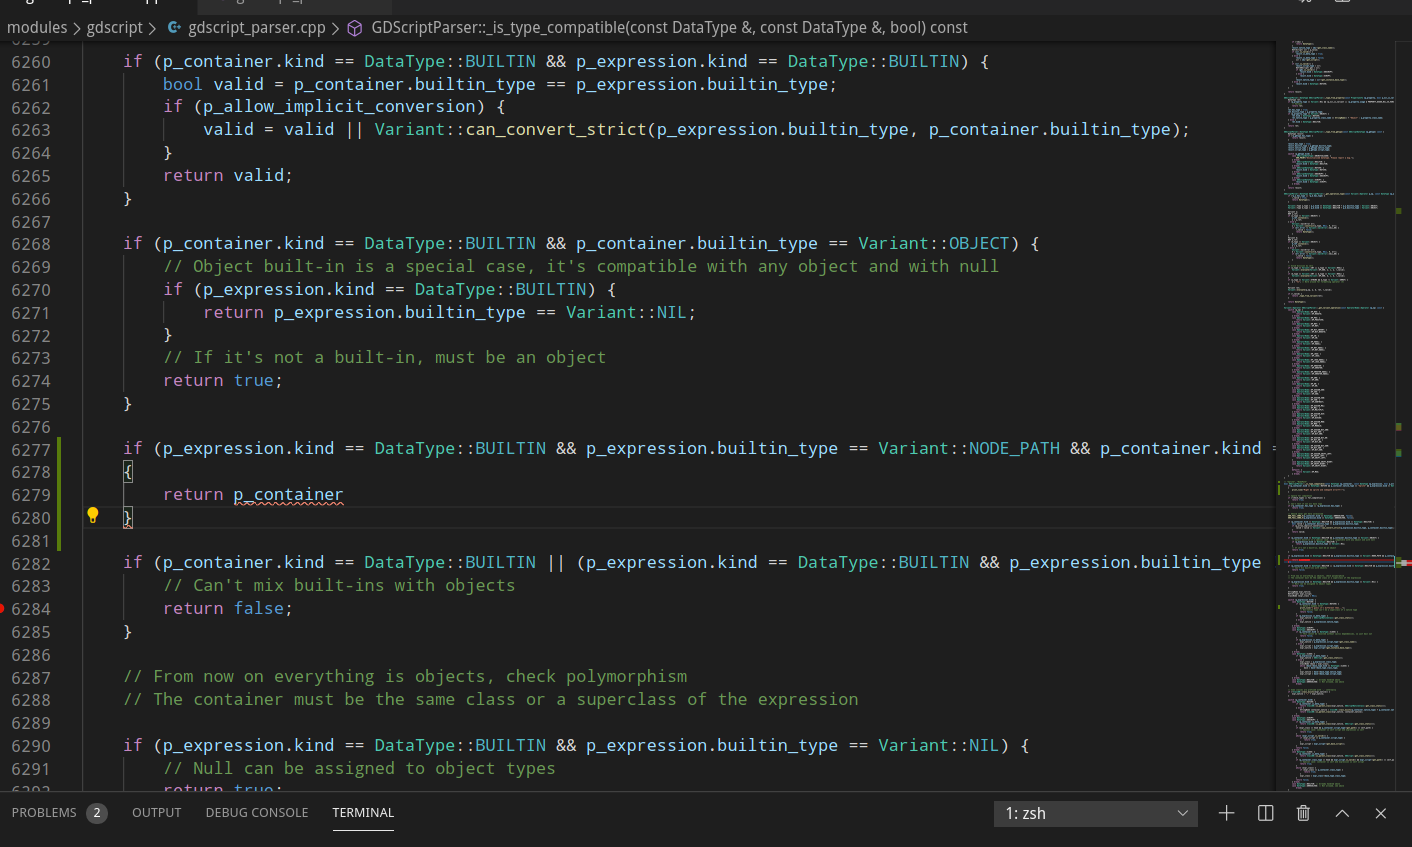The height and width of the screenshot is (847, 1412).
Task: Open the DEBUG CONSOLE tab
Action: coord(257,813)
